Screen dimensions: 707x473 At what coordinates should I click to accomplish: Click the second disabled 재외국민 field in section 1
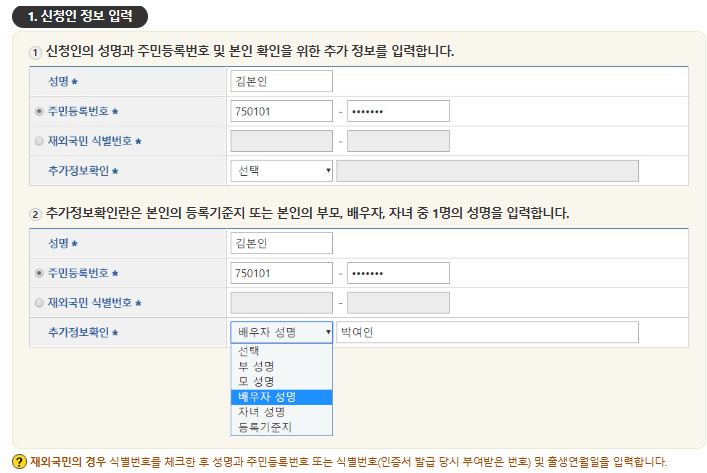[398, 141]
